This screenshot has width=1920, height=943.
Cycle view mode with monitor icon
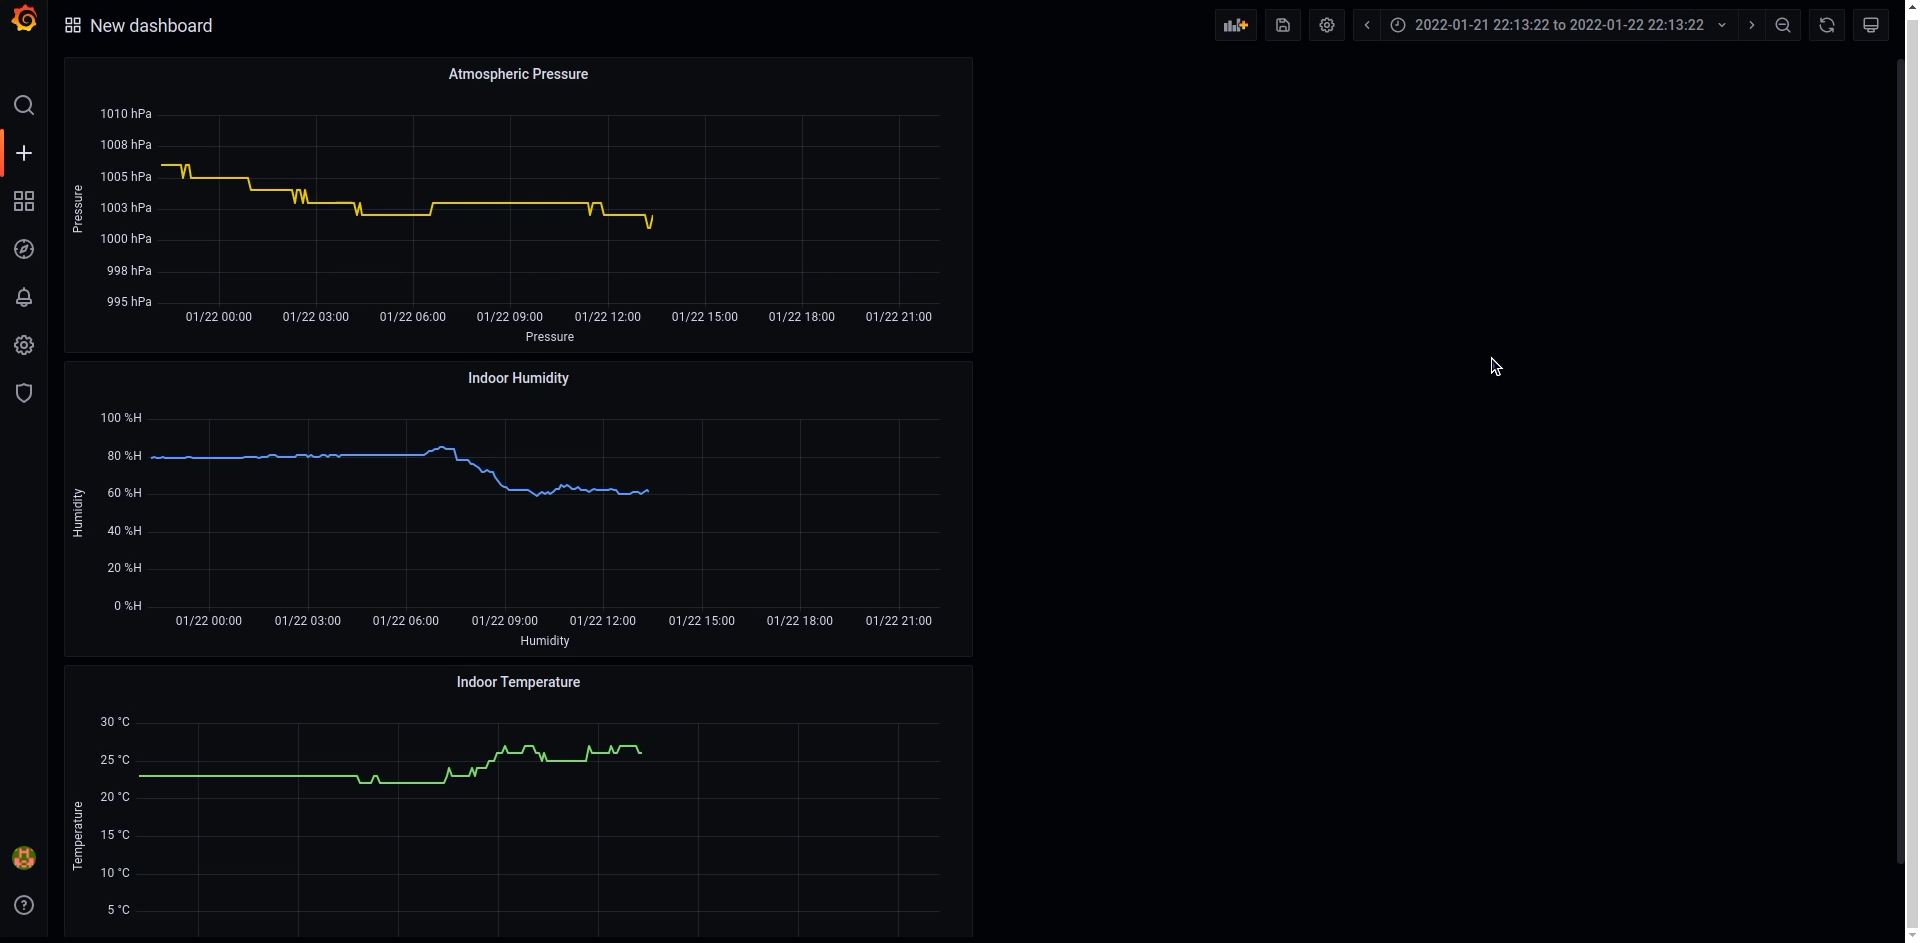coord(1871,25)
